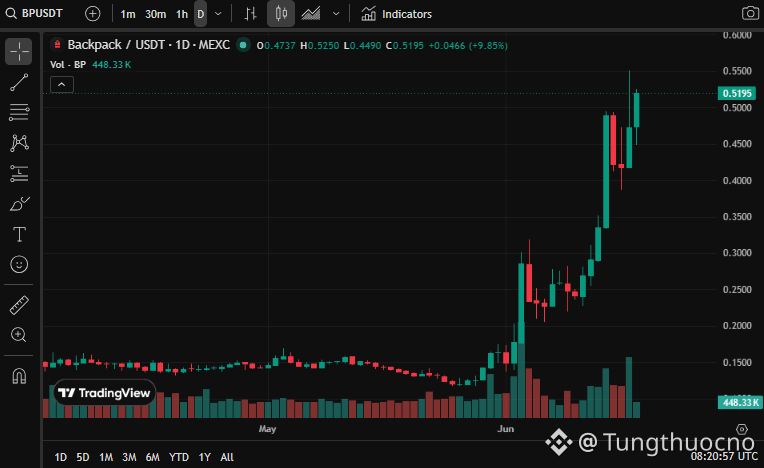Select the trend line drawing tool
Image resolution: width=764 pixels, height=468 pixels.
19,82
